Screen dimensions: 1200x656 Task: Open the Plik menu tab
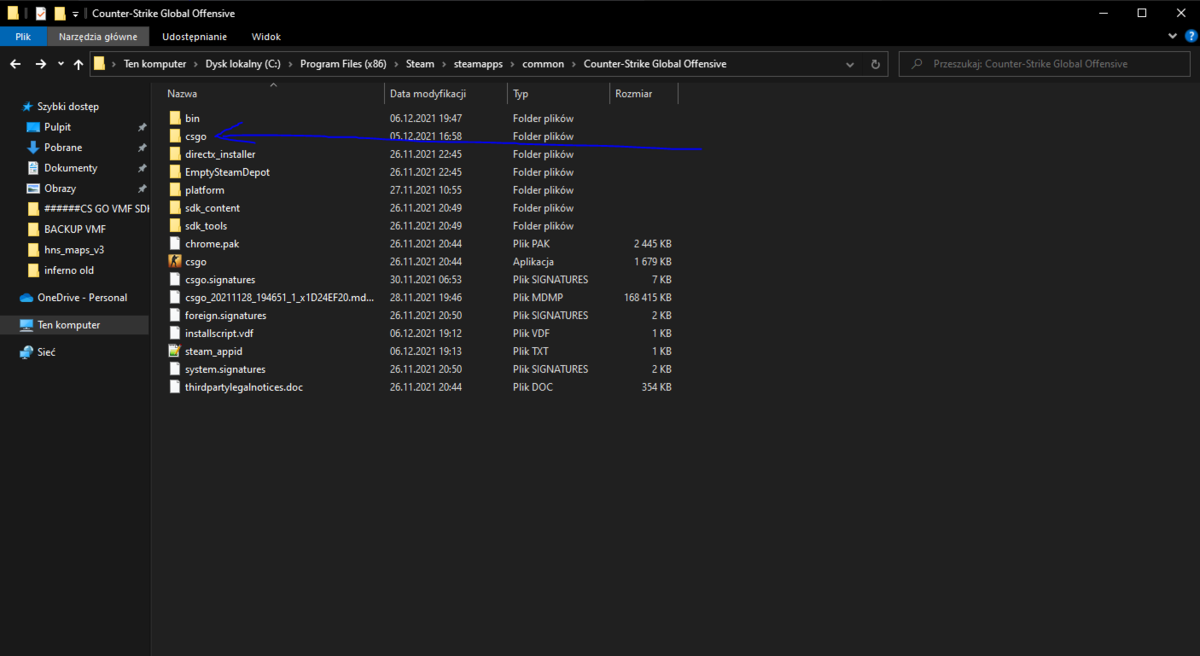[x=22, y=36]
